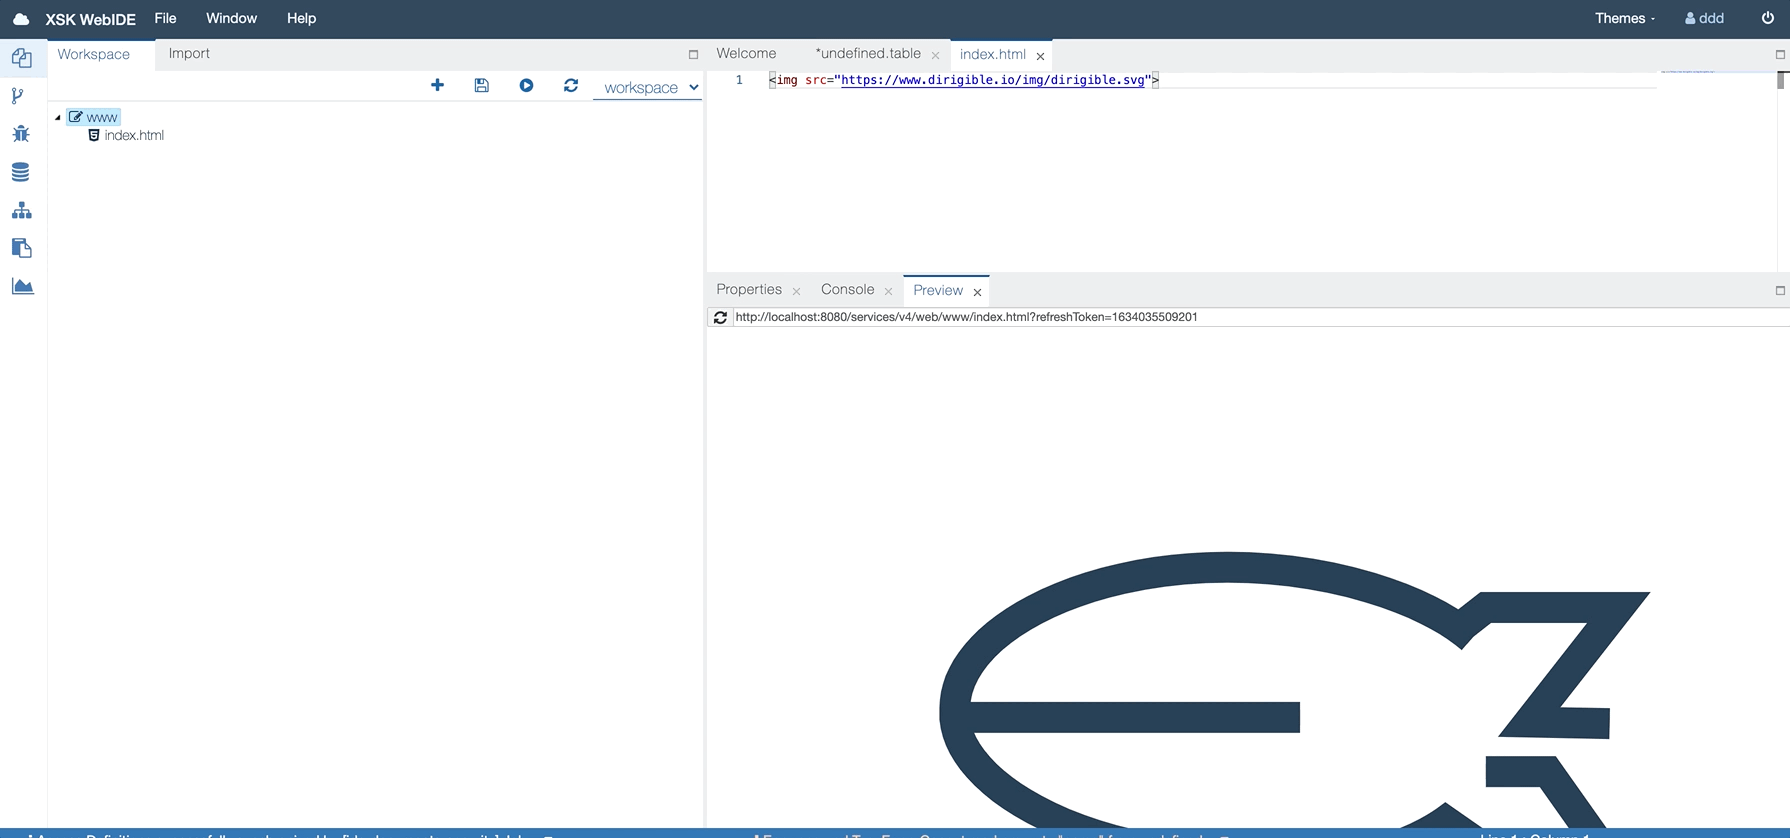
Task: Close the Properties tab
Action: click(x=796, y=292)
